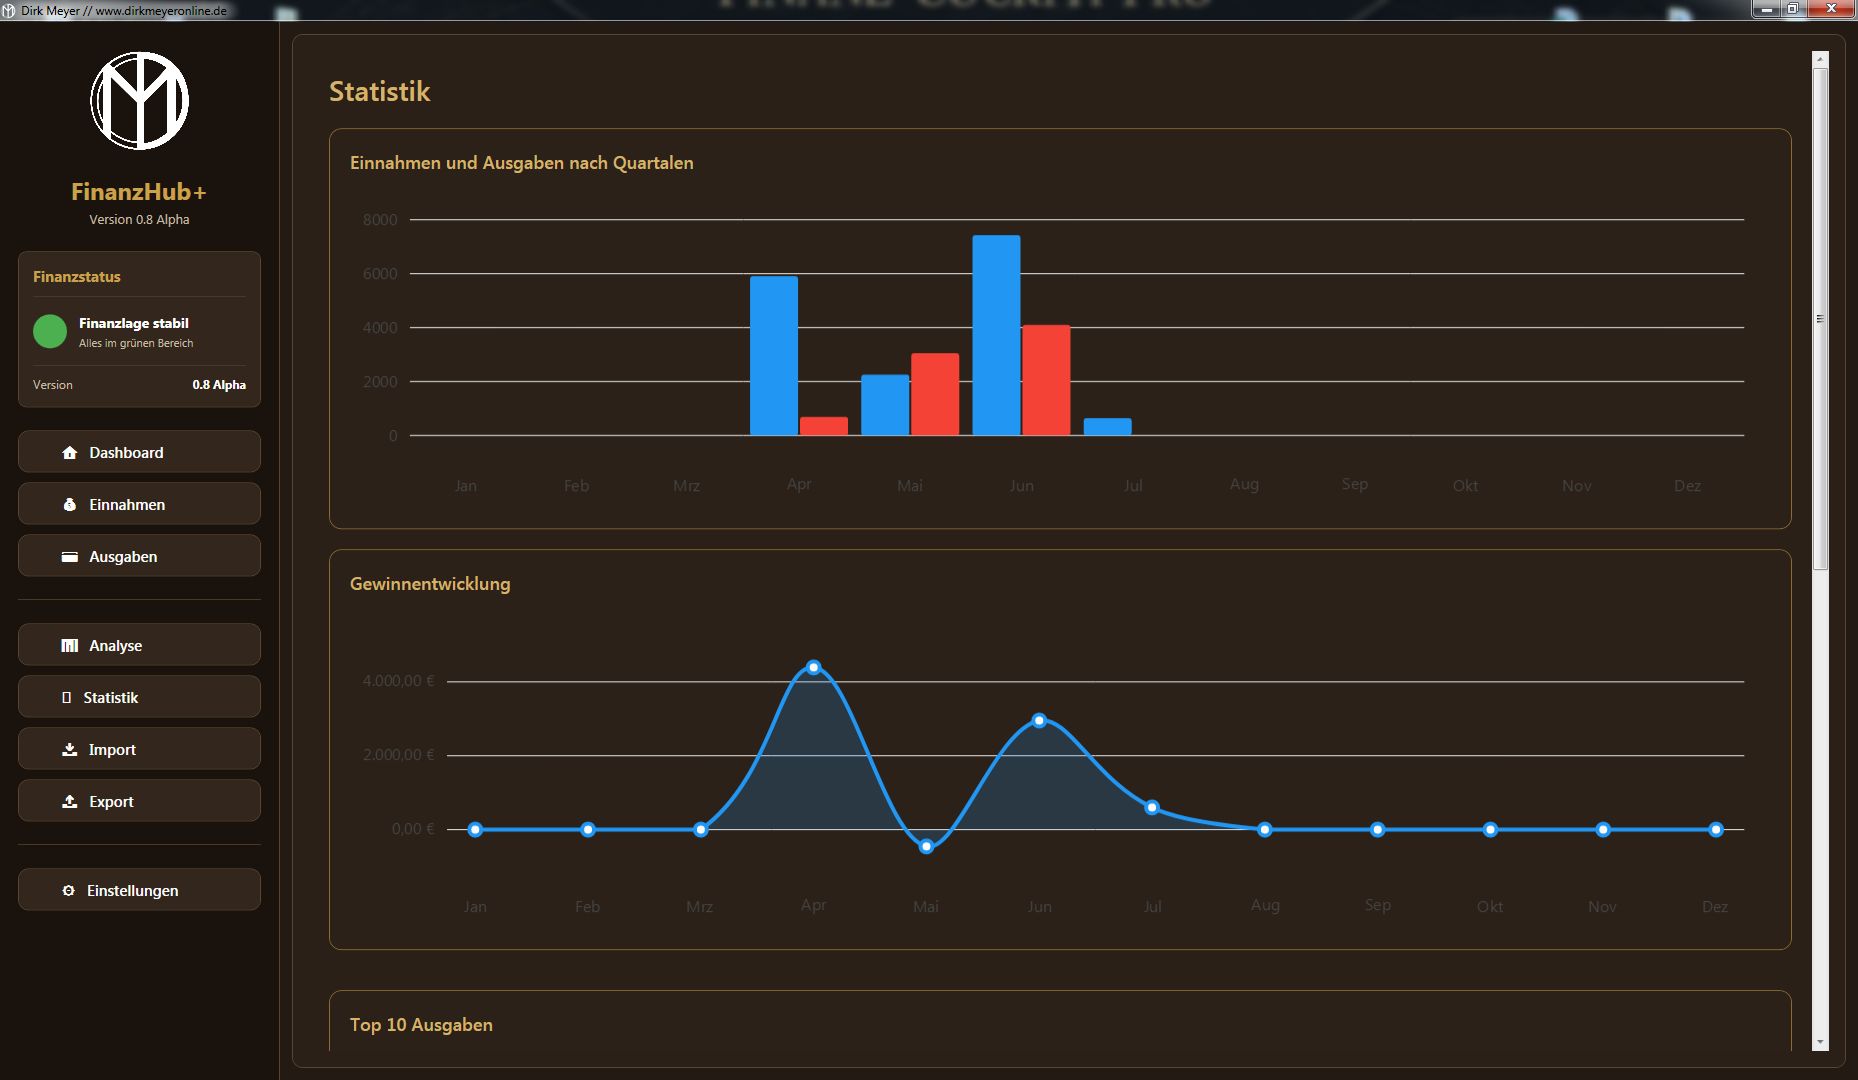Click the red Mai expense bar
This screenshot has width=1858, height=1080.
(935, 394)
